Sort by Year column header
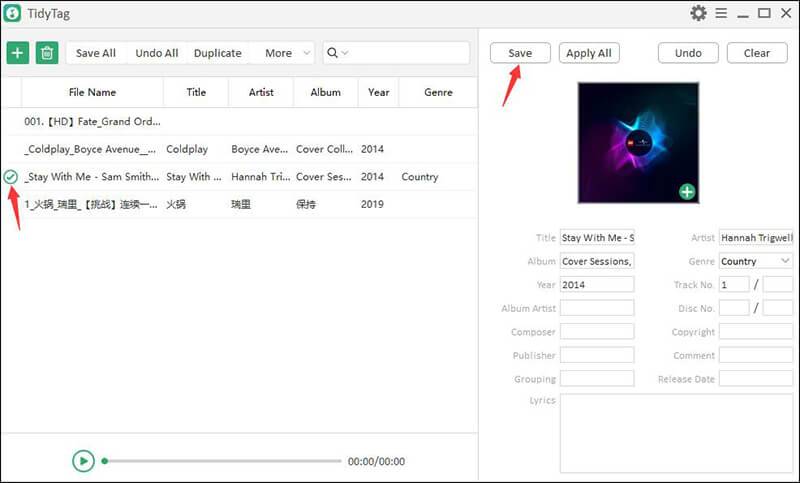This screenshot has height=483, width=800. click(x=379, y=92)
